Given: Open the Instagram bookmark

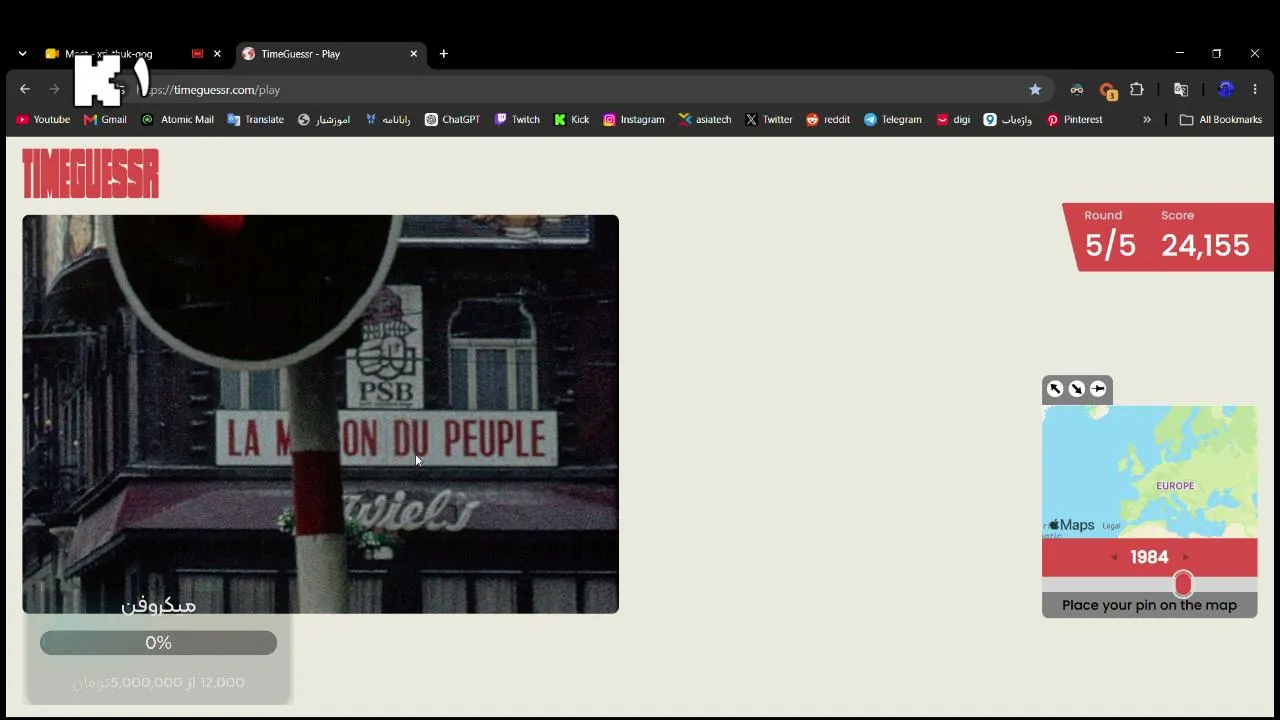Looking at the screenshot, I should pyautogui.click(x=634, y=120).
